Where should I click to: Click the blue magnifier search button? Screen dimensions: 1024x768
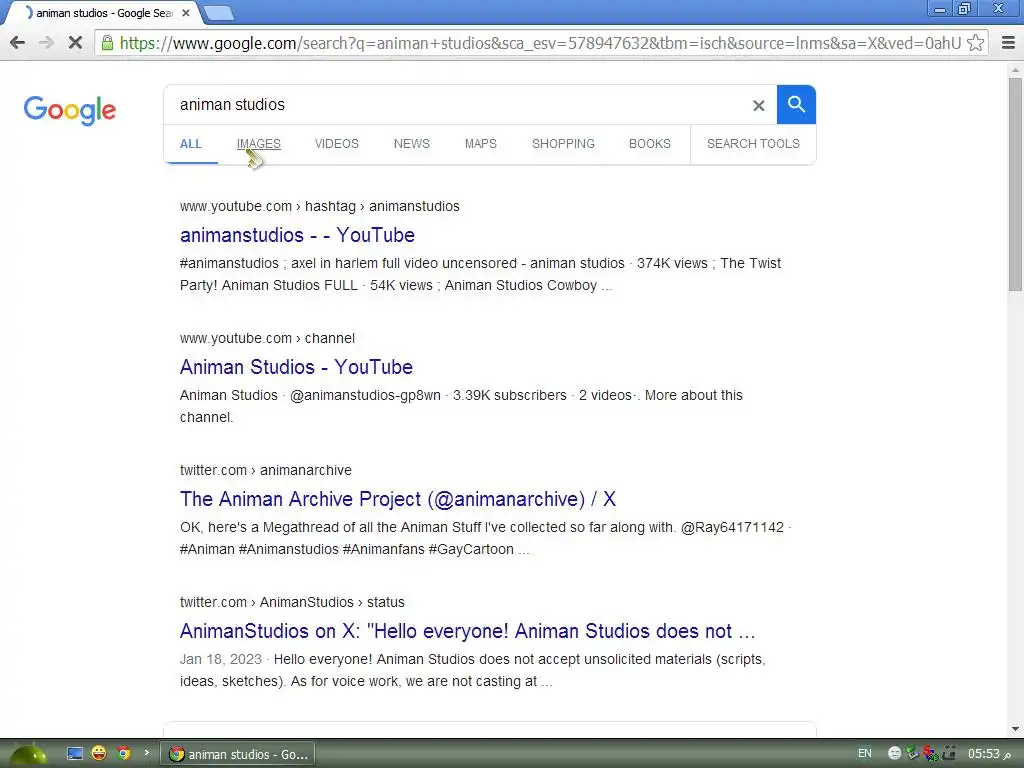tap(796, 104)
